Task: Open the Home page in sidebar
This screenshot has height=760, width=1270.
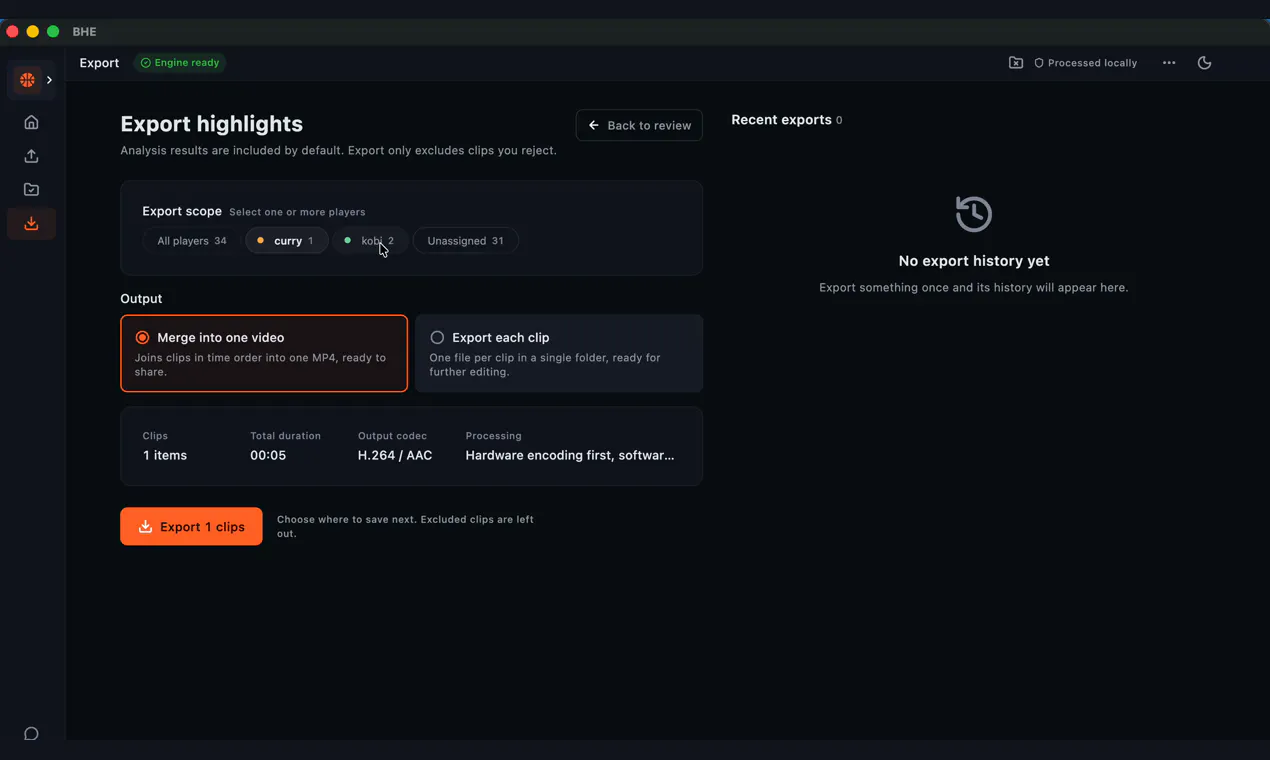Action: [x=31, y=122]
